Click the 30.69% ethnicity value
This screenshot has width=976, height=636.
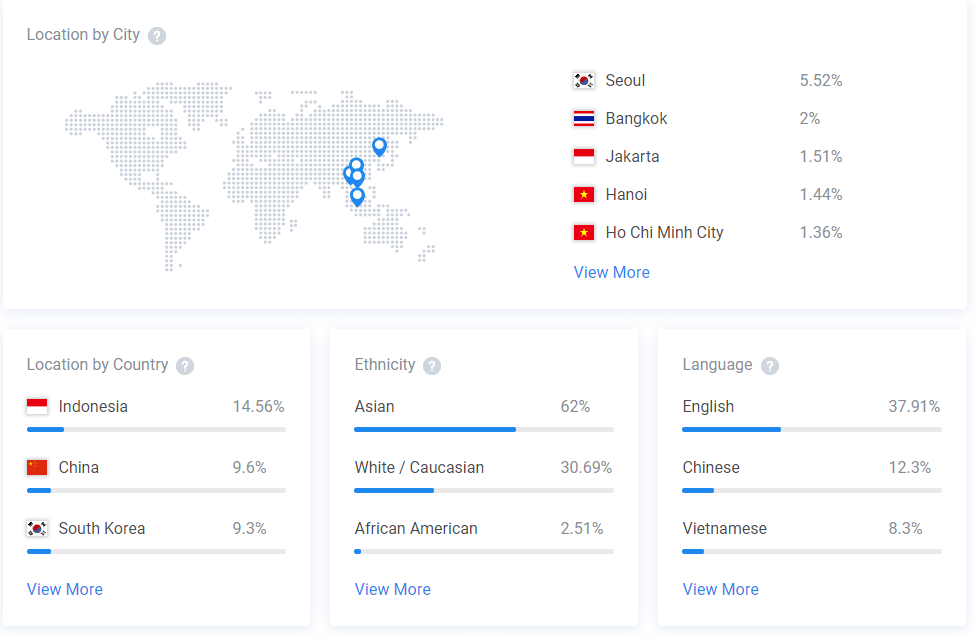tap(586, 467)
